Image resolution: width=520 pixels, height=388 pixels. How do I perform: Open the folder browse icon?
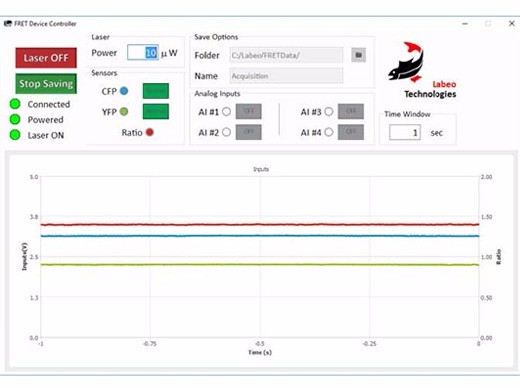click(x=358, y=55)
